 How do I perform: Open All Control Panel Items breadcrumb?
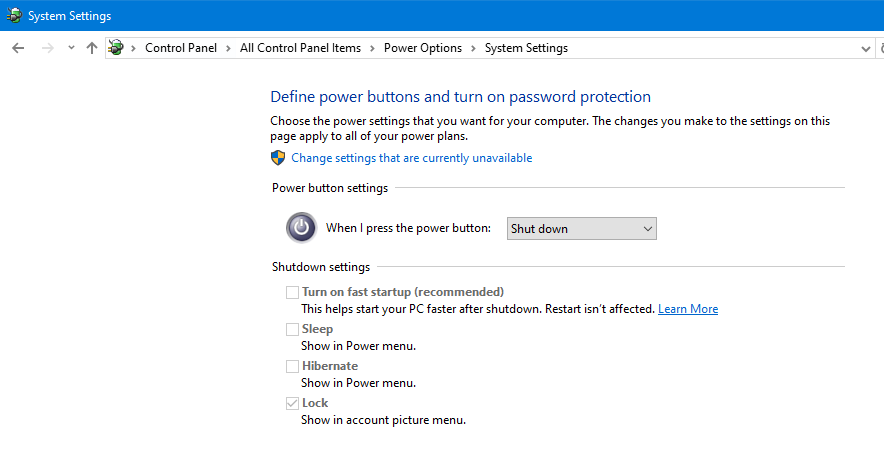(300, 48)
